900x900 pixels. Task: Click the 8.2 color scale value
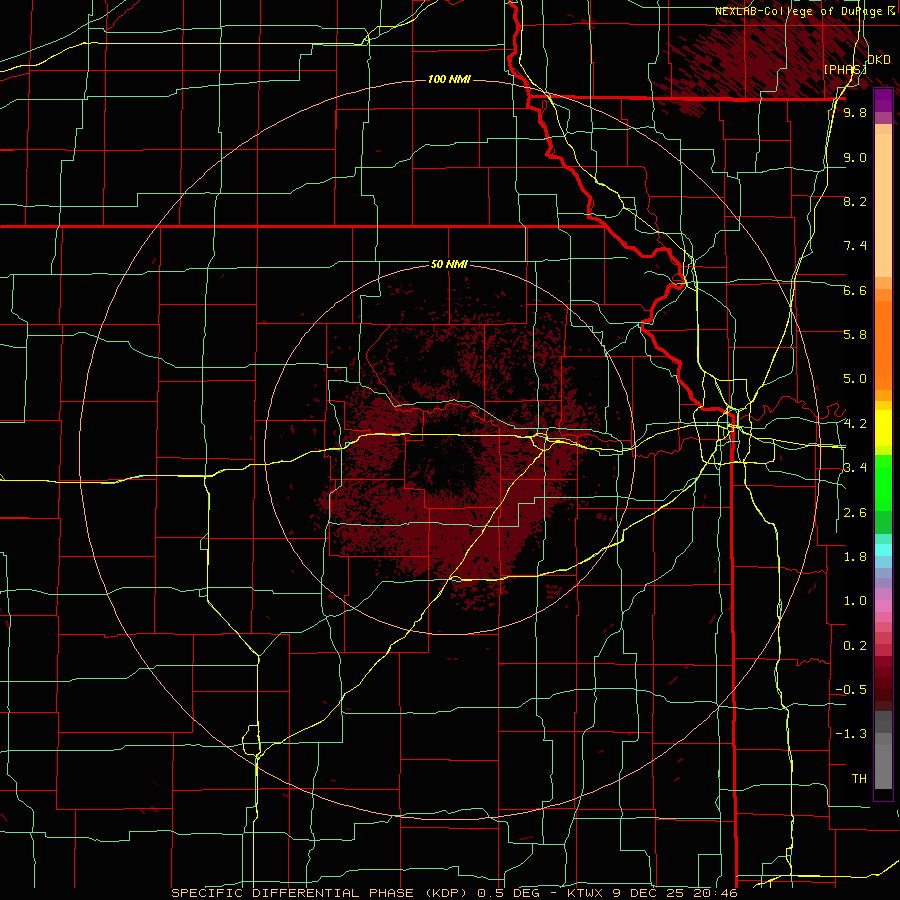click(x=855, y=201)
